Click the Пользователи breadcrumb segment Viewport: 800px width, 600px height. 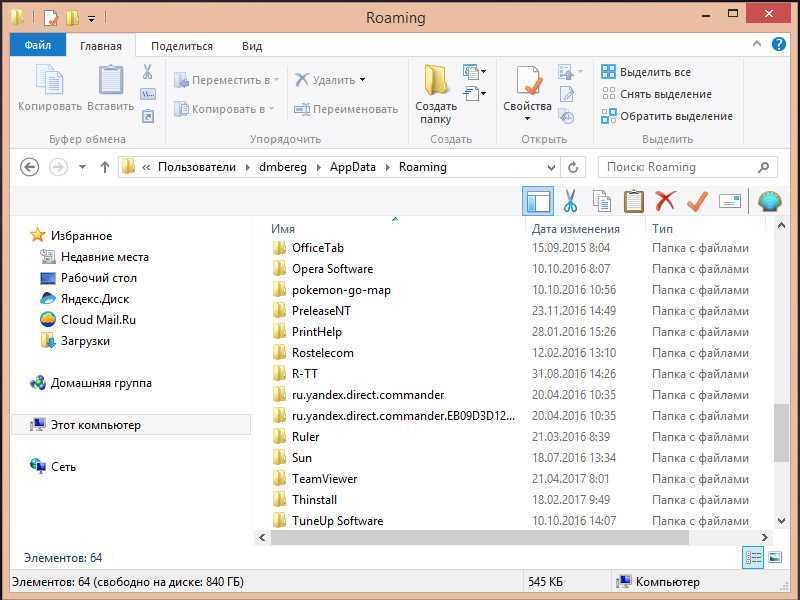(196, 167)
